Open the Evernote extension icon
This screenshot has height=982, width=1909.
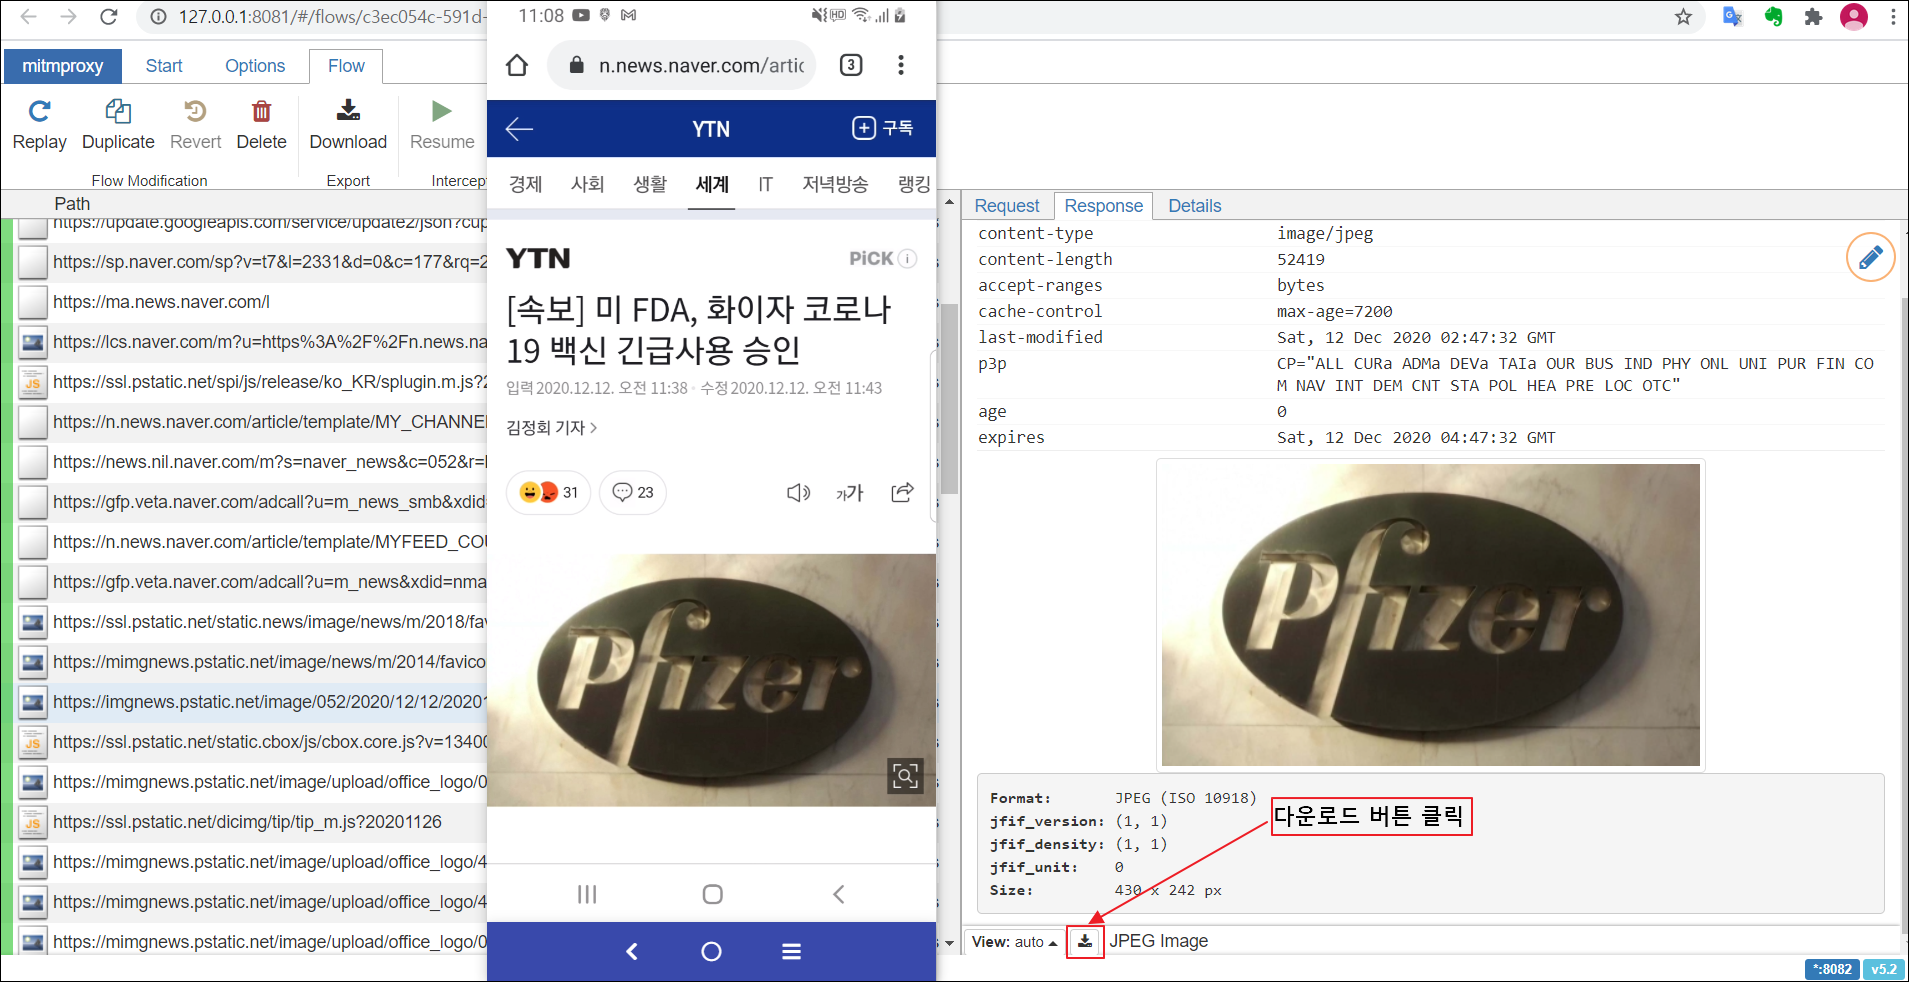point(1774,16)
